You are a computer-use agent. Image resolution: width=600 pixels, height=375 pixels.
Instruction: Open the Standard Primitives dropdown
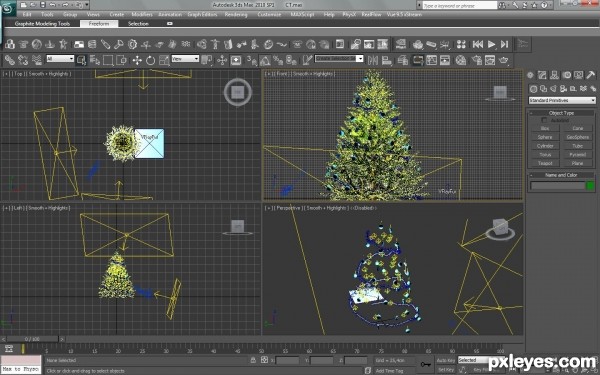pyautogui.click(x=562, y=100)
